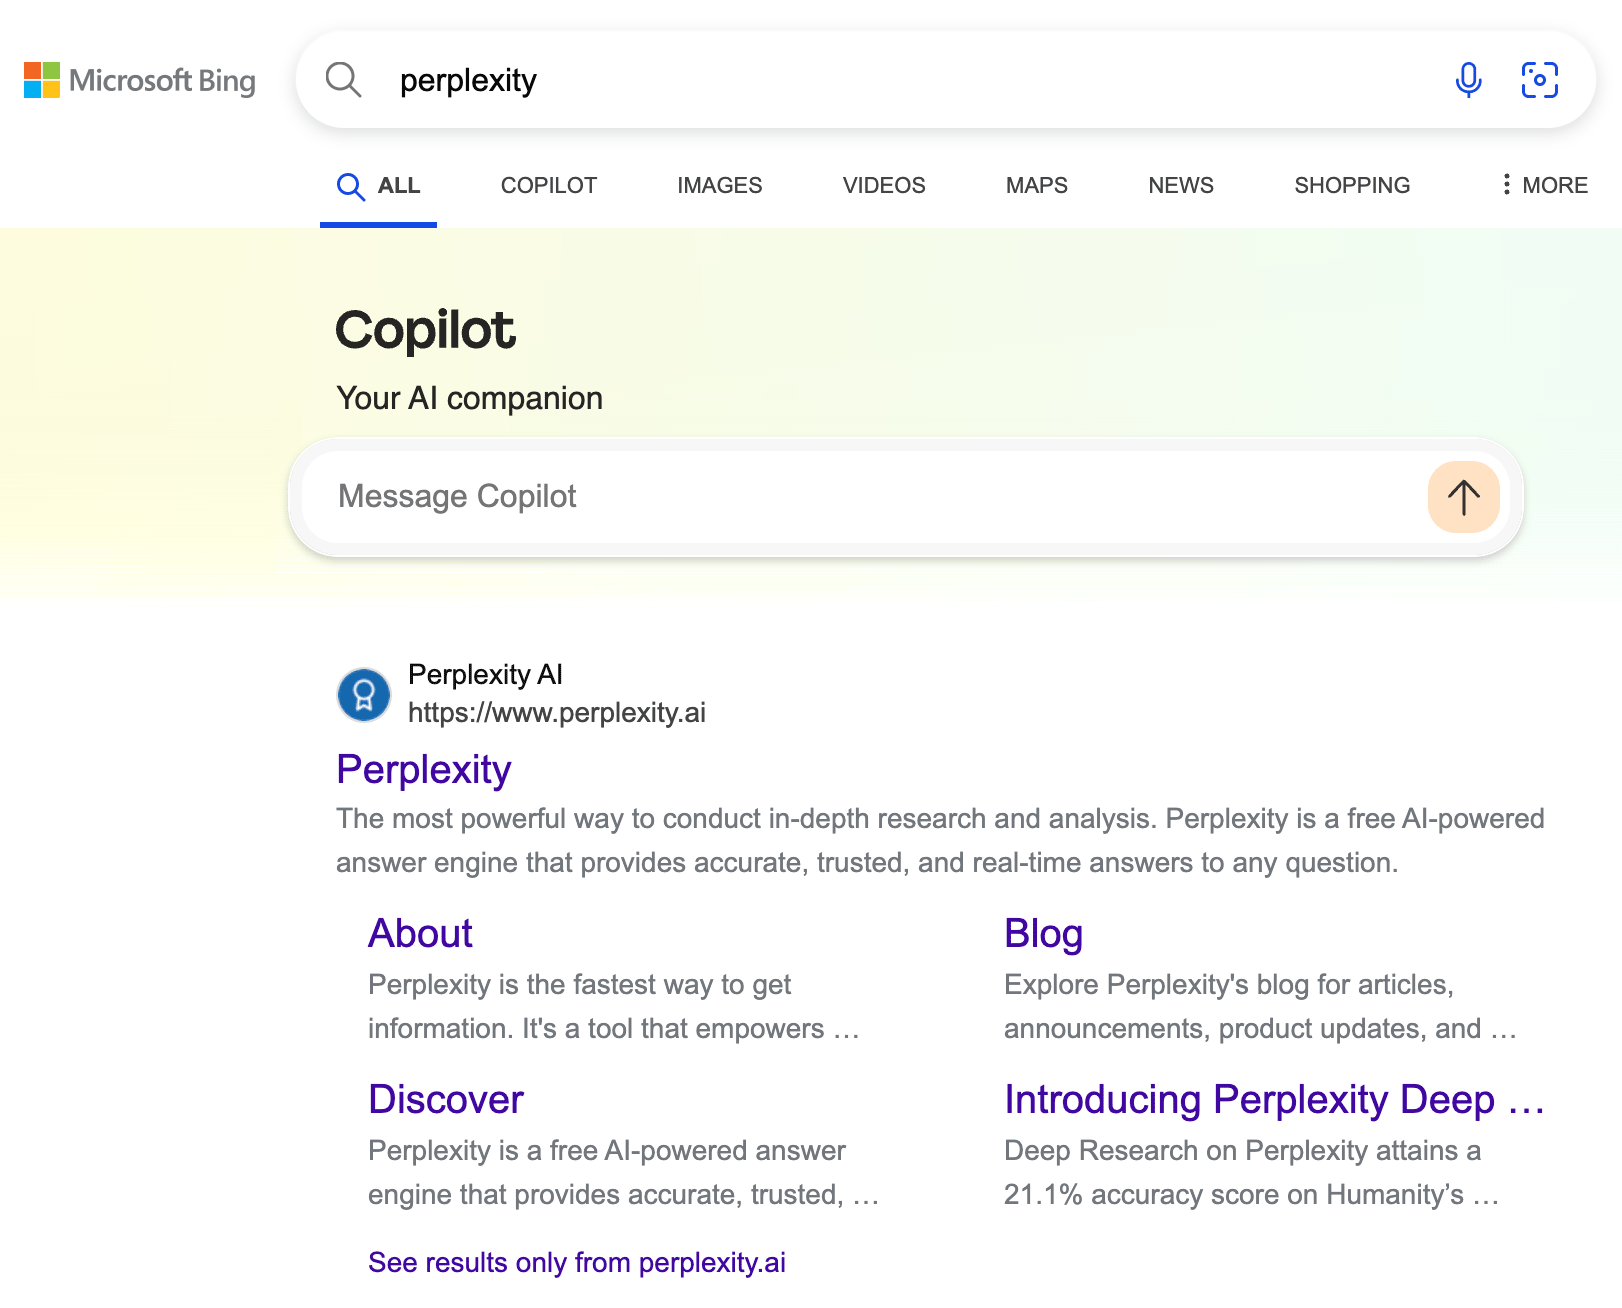
Task: Click the Microsoft Bing logo
Action: tap(139, 80)
